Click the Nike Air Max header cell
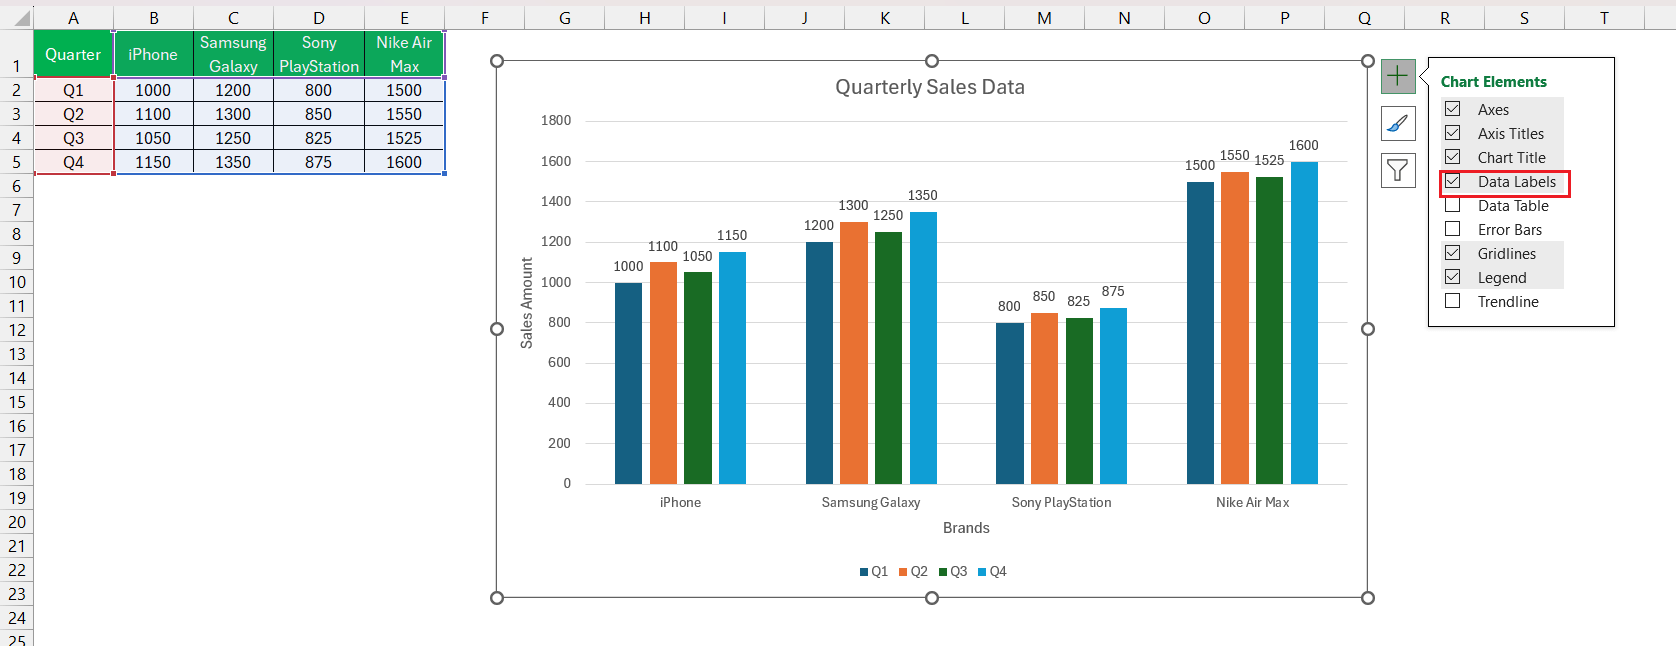 pyautogui.click(x=404, y=54)
